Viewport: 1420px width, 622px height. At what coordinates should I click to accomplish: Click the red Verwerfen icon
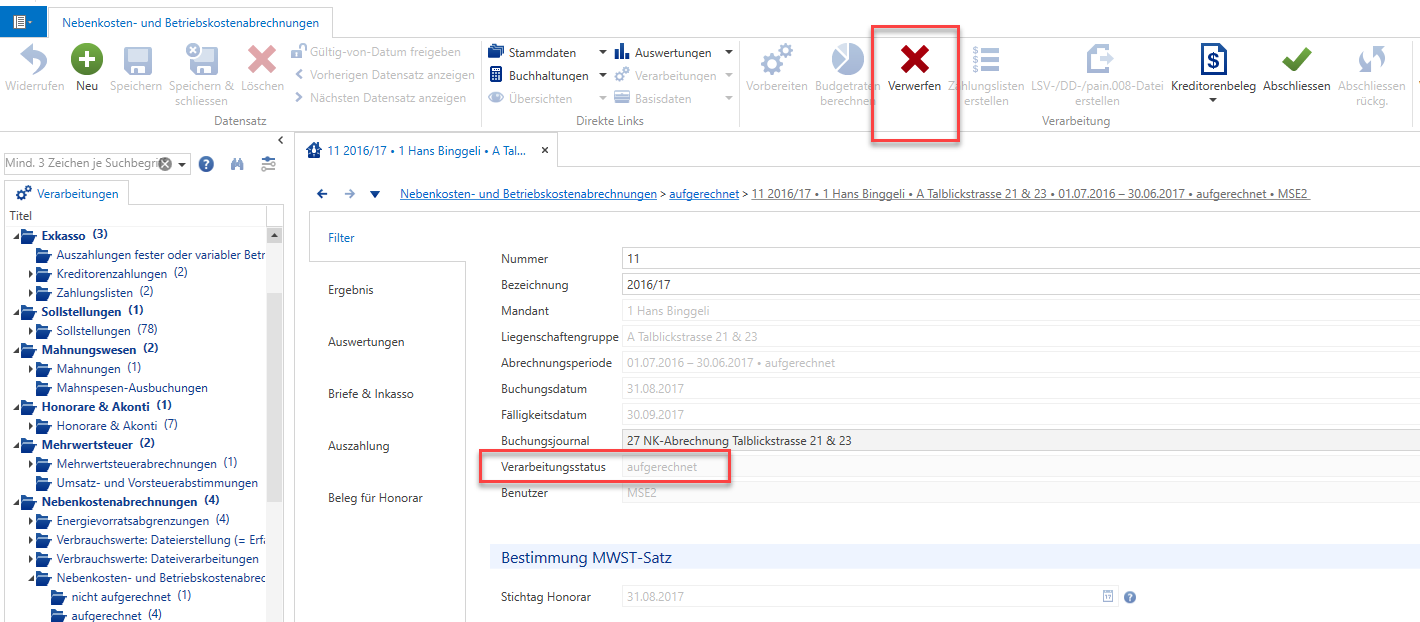[914, 60]
